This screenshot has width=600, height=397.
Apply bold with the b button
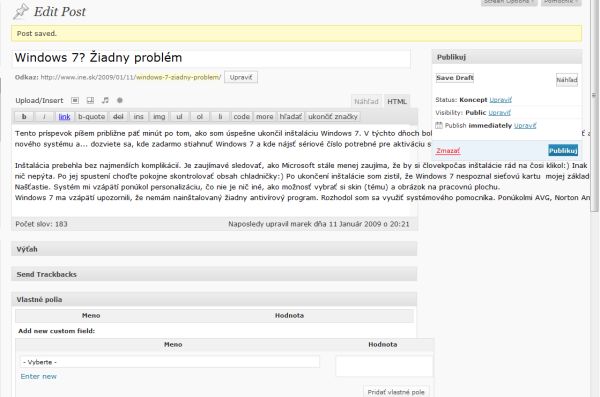[24, 116]
